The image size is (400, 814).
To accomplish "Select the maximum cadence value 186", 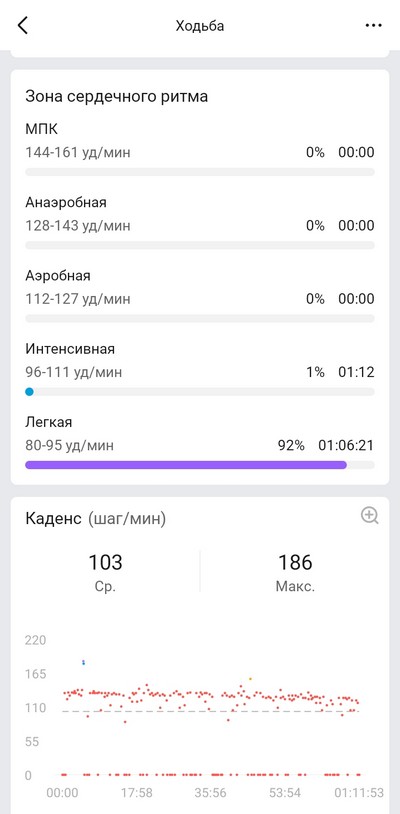I will point(295,562).
